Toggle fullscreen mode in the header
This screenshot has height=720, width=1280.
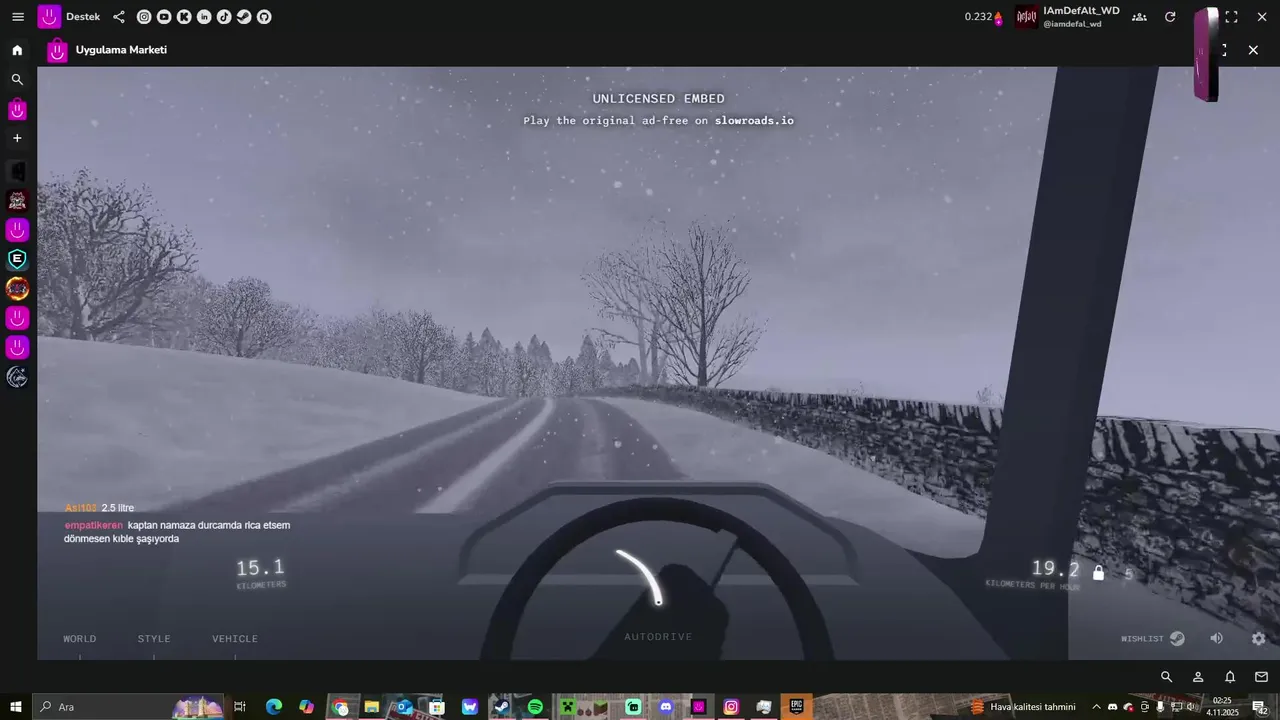point(1231,17)
